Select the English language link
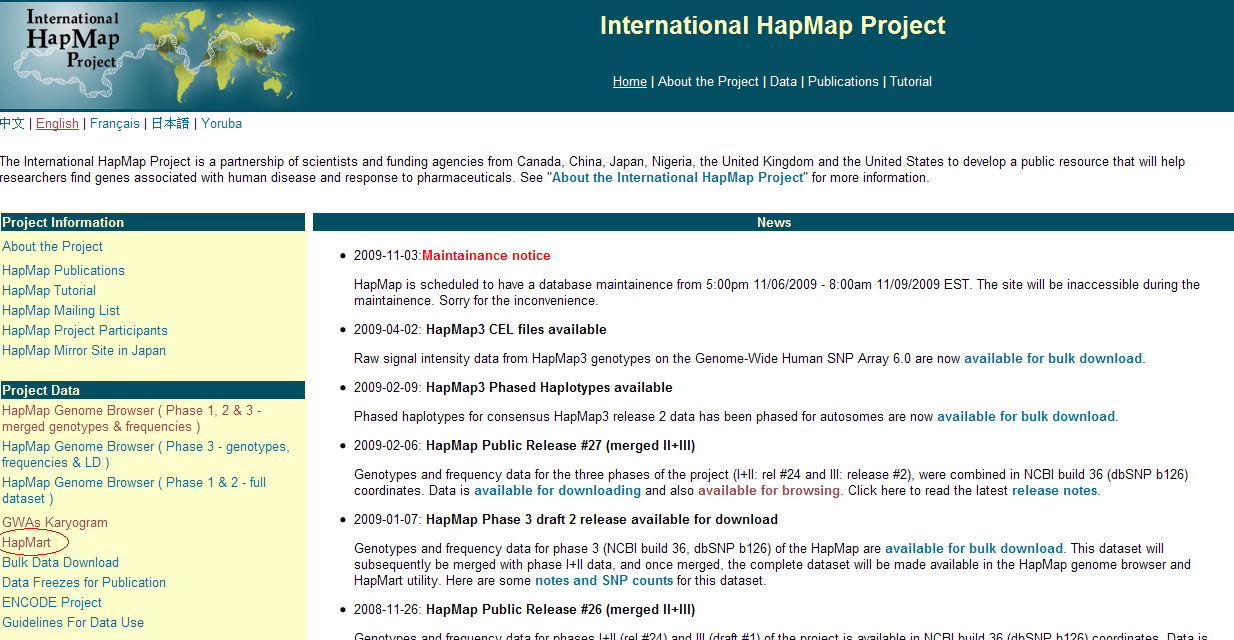The image size is (1234, 640). pyautogui.click(x=57, y=124)
